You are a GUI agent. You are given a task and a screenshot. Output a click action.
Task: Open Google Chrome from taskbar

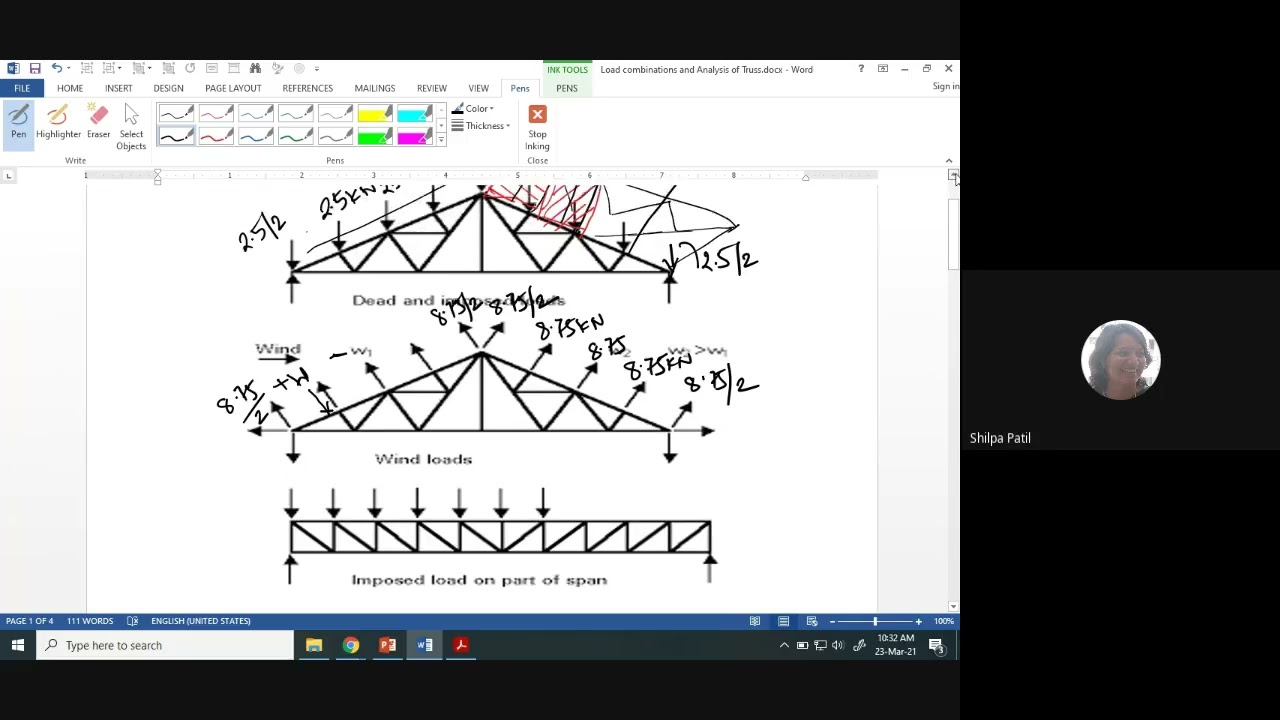tap(351, 645)
